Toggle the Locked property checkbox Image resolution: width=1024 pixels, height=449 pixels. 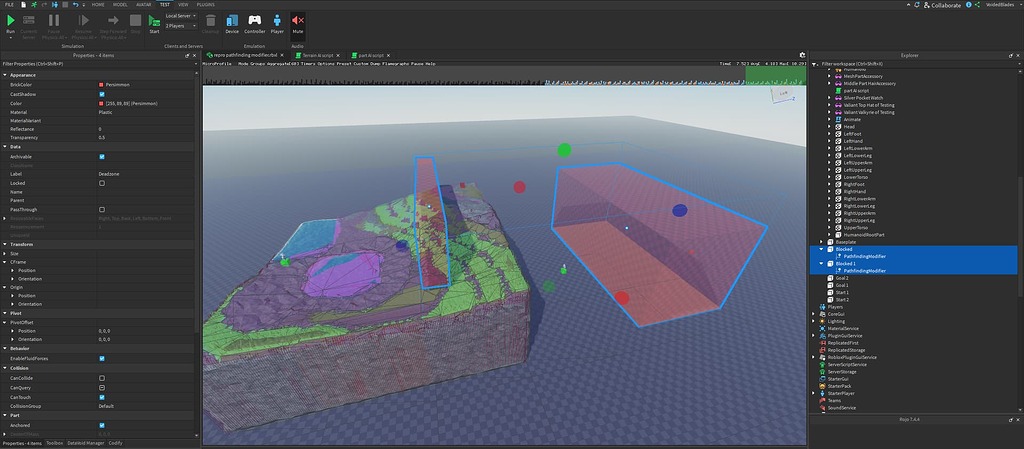pyautogui.click(x=102, y=183)
